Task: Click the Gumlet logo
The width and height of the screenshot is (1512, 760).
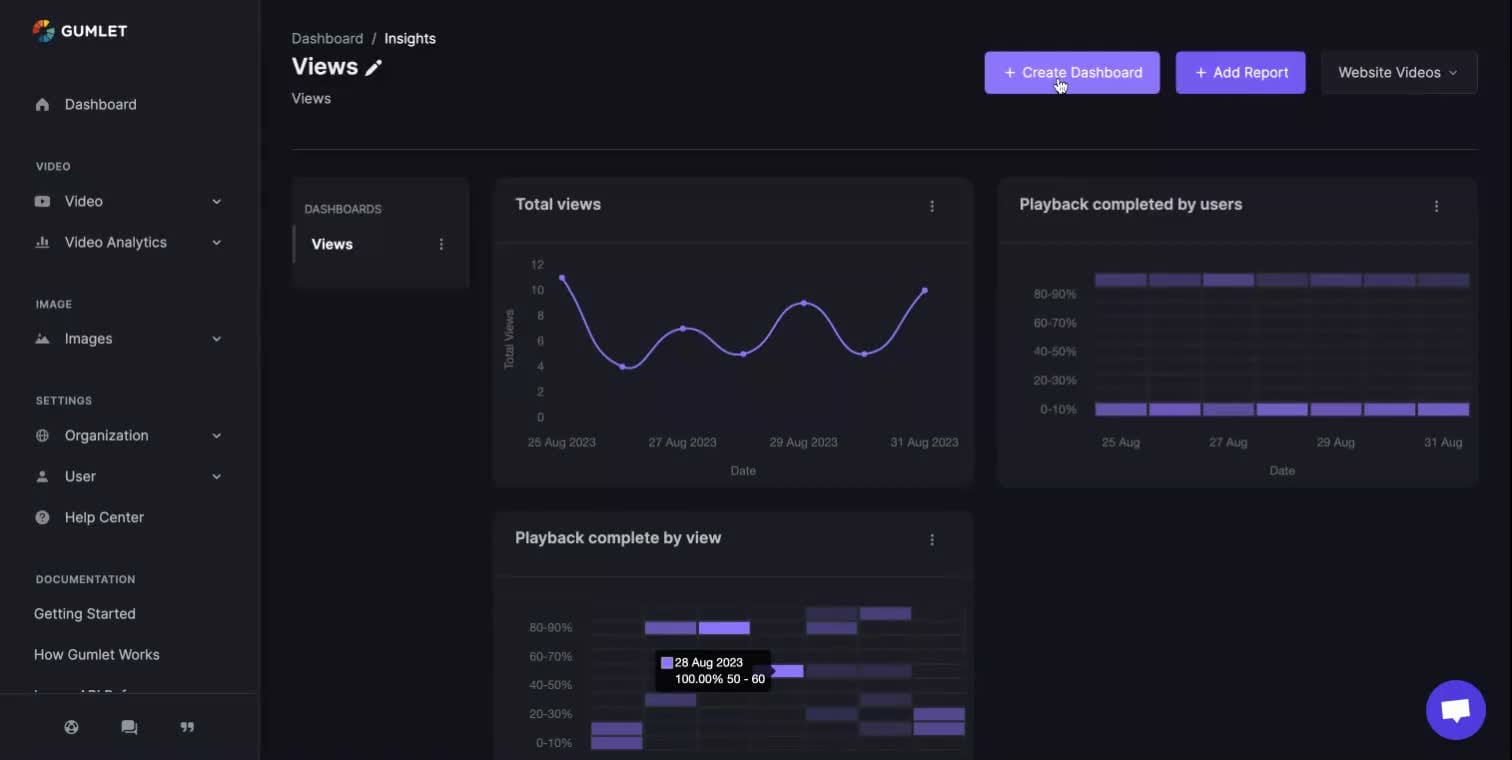Action: click(80, 31)
